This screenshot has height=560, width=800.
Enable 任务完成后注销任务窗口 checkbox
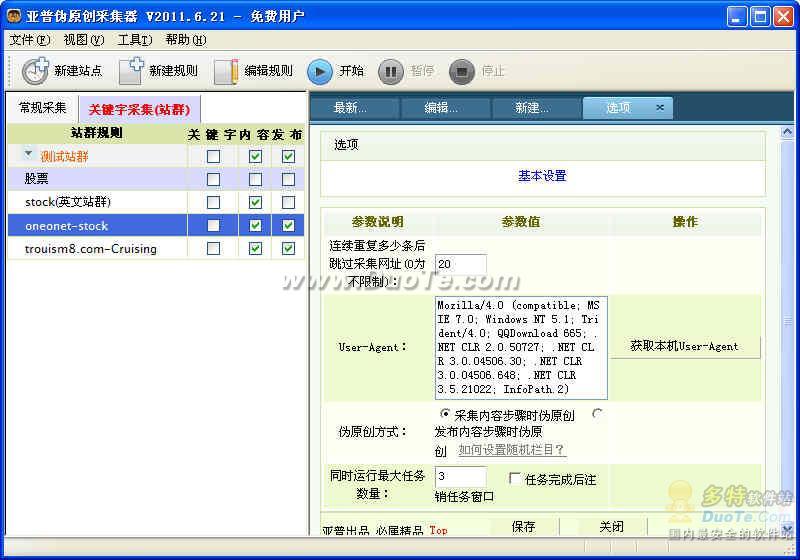click(515, 479)
